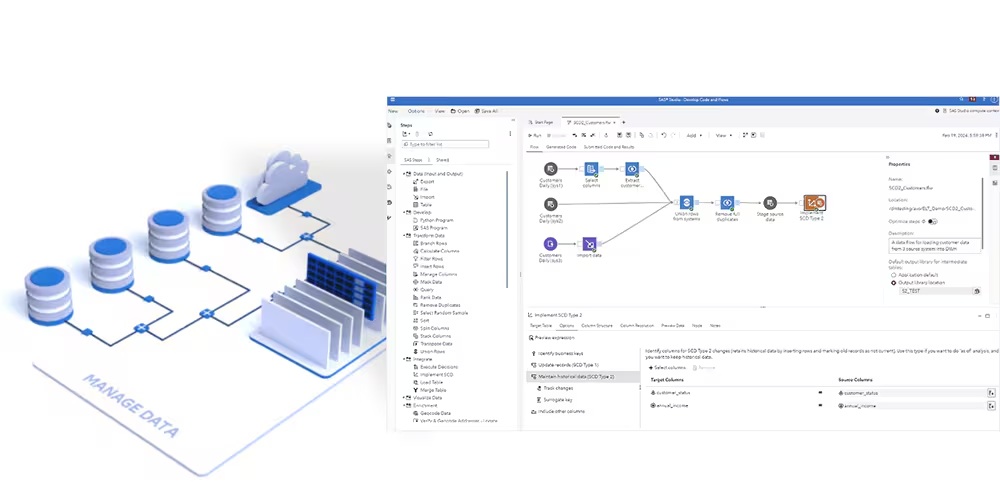Toggle the Optimize steps switch
This screenshot has height=483, width=1000.
933,221
